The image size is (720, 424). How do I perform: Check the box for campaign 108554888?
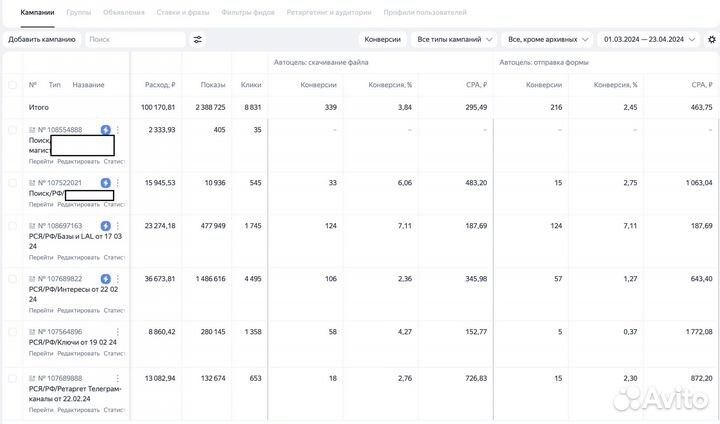click(x=13, y=130)
